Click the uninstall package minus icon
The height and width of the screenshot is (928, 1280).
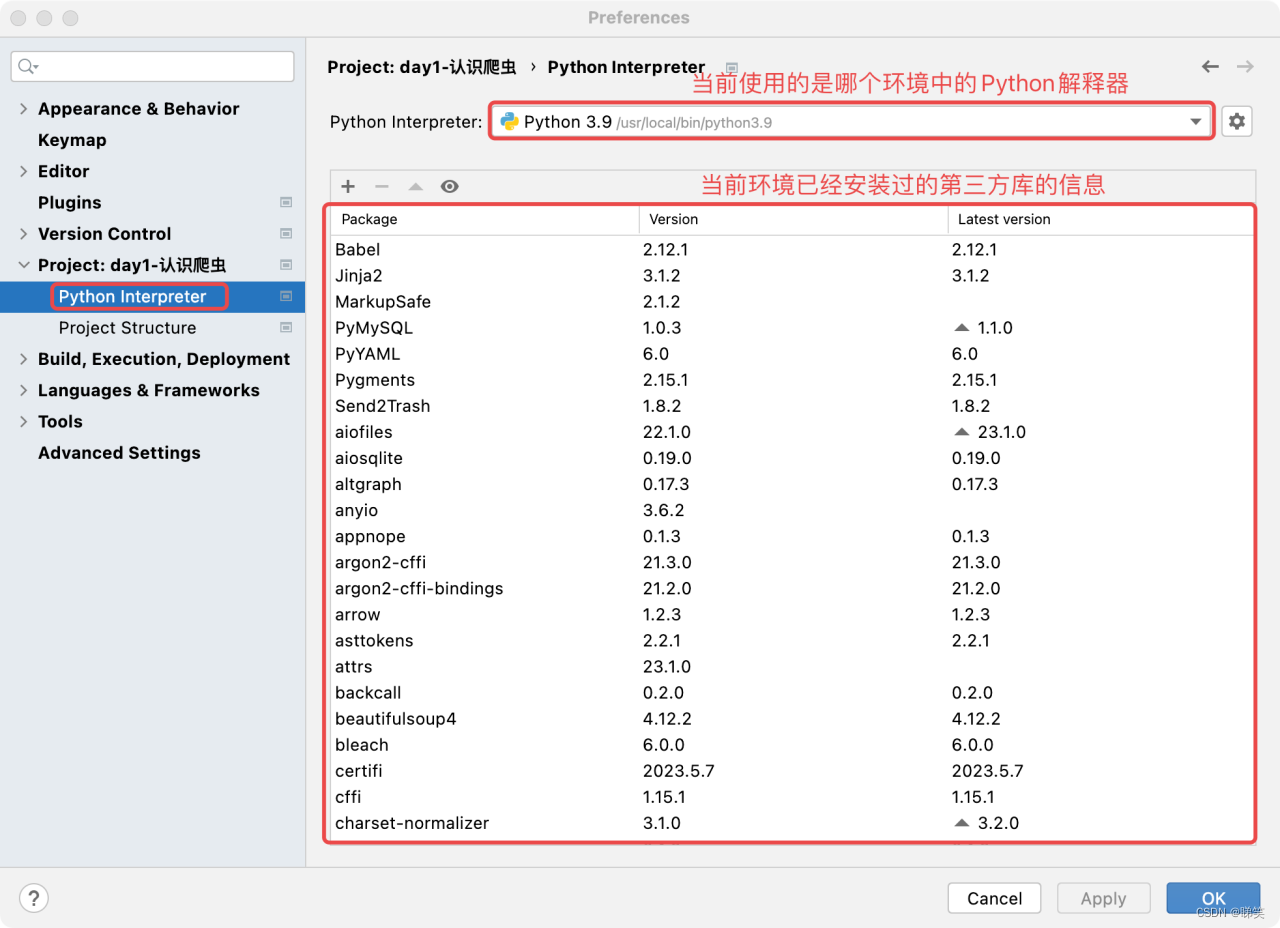(382, 186)
